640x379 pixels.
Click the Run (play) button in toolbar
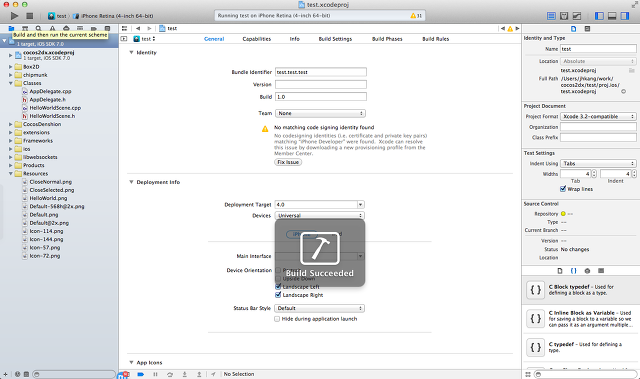pyautogui.click(x=14, y=16)
